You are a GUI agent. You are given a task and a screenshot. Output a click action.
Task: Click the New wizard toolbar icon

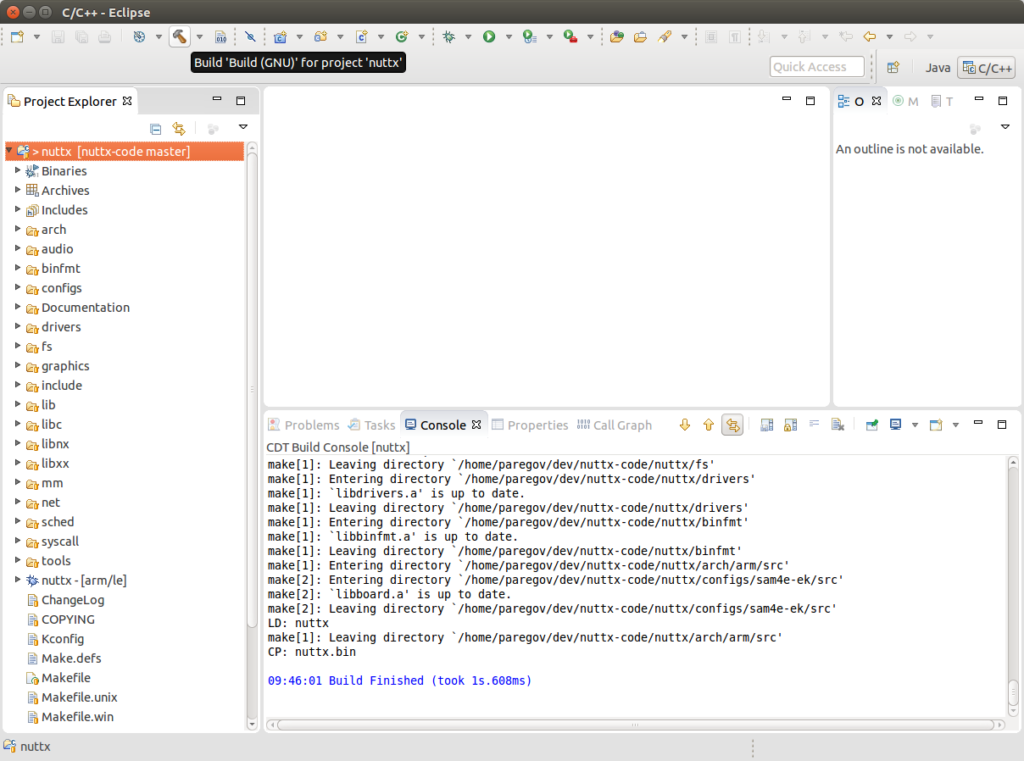pos(17,37)
